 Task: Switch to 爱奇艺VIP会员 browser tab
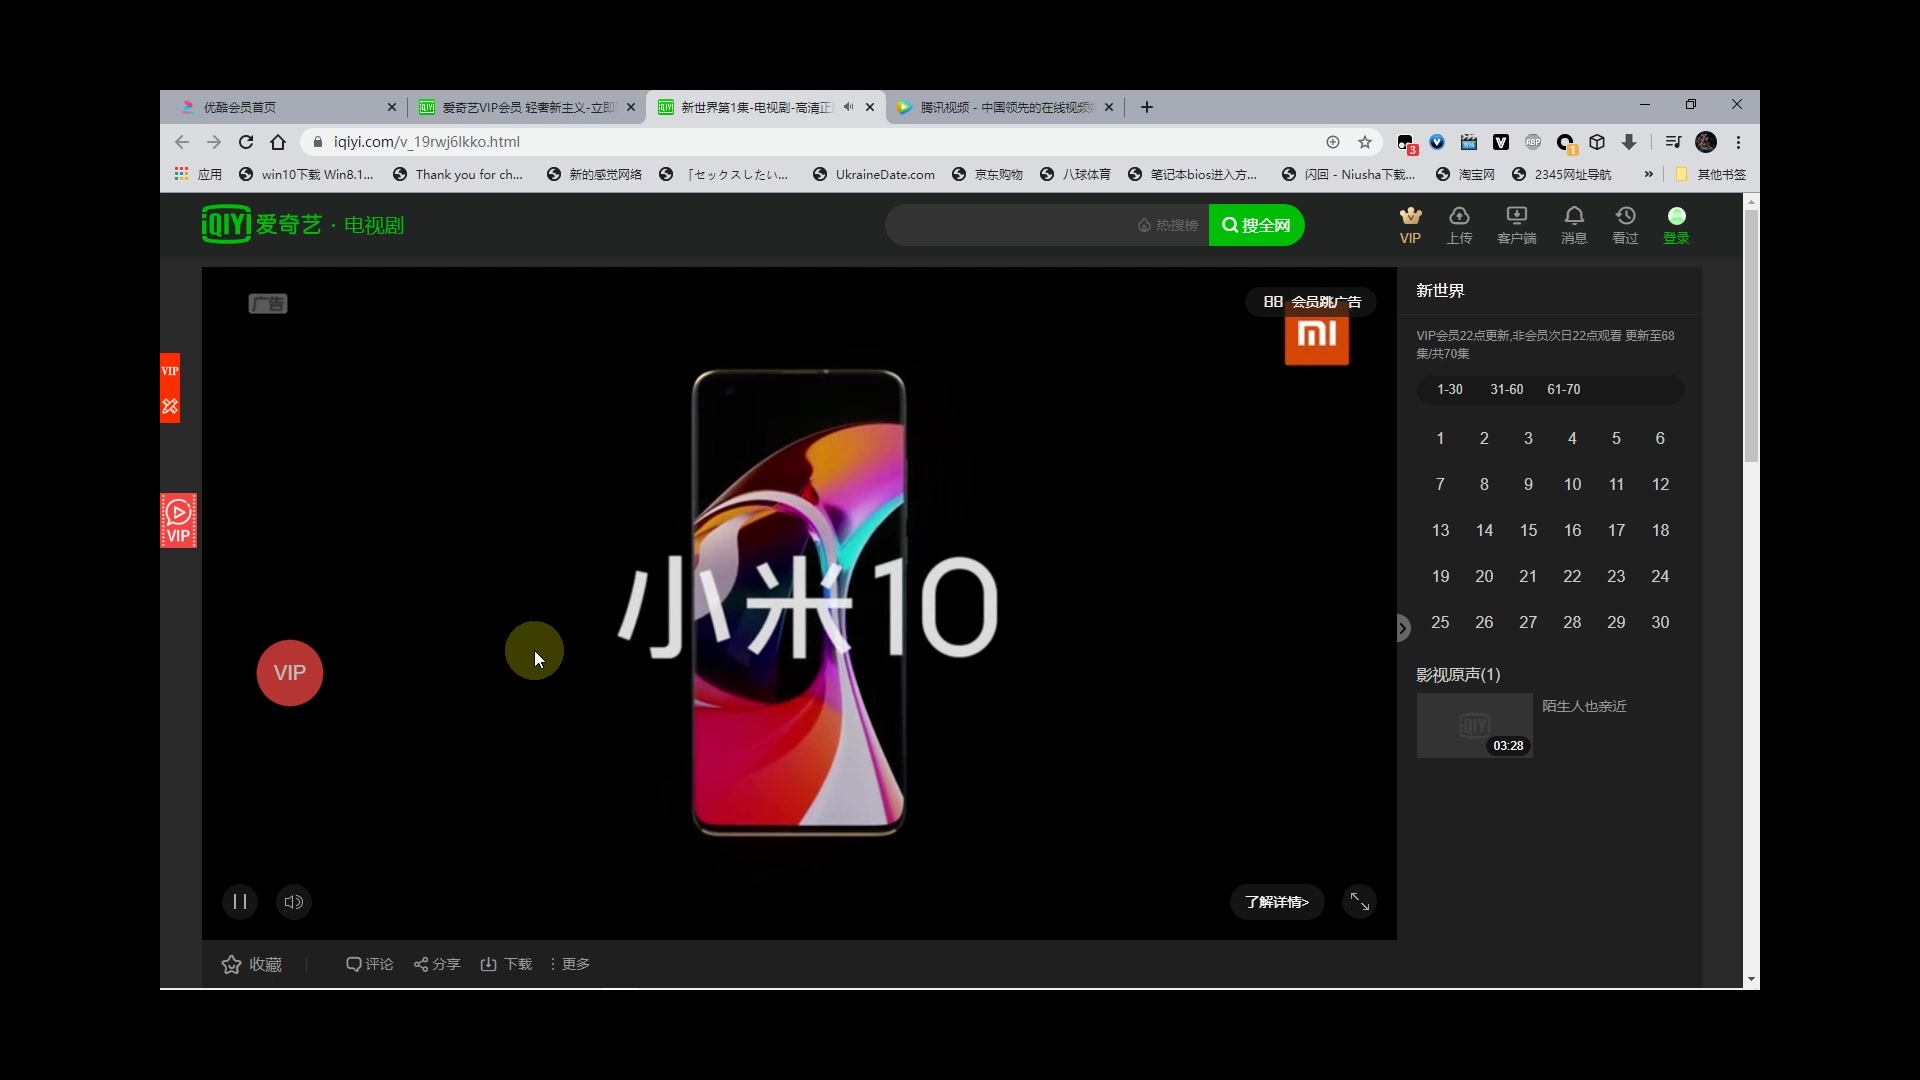[525, 107]
